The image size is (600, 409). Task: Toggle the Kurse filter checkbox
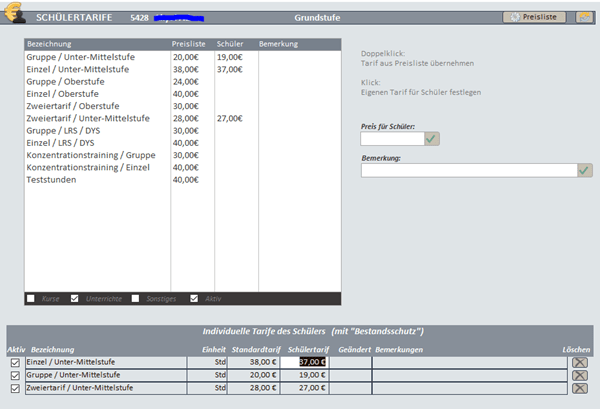[x=31, y=298]
